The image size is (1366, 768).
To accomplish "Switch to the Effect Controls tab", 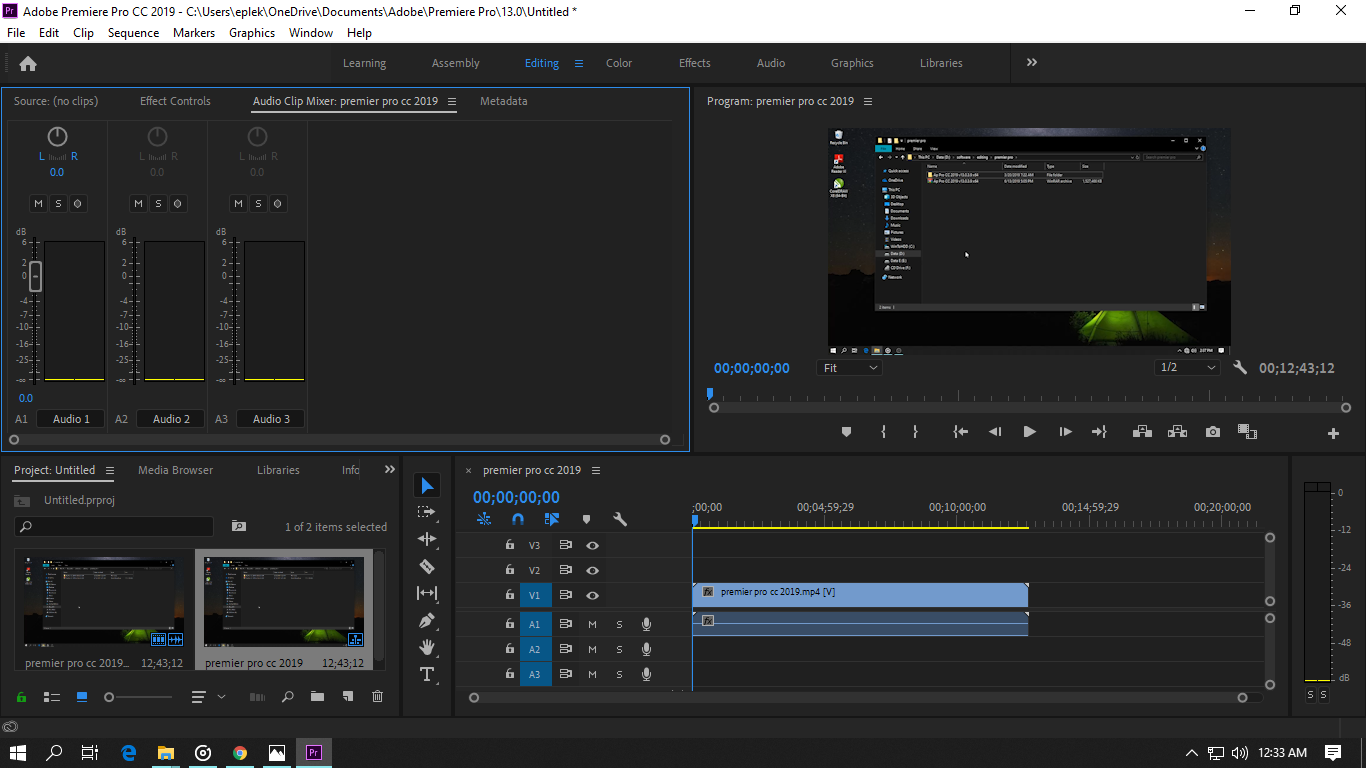I will (x=175, y=101).
